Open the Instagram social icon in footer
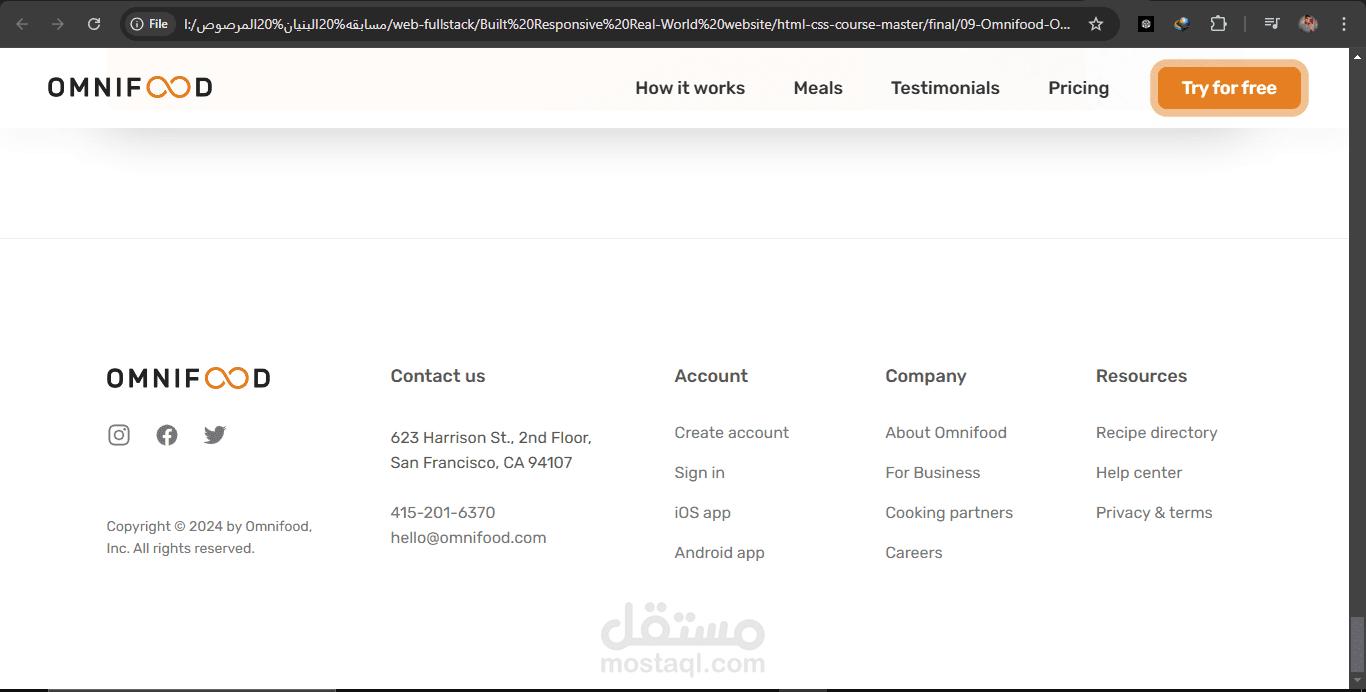1366x692 pixels. coord(119,435)
